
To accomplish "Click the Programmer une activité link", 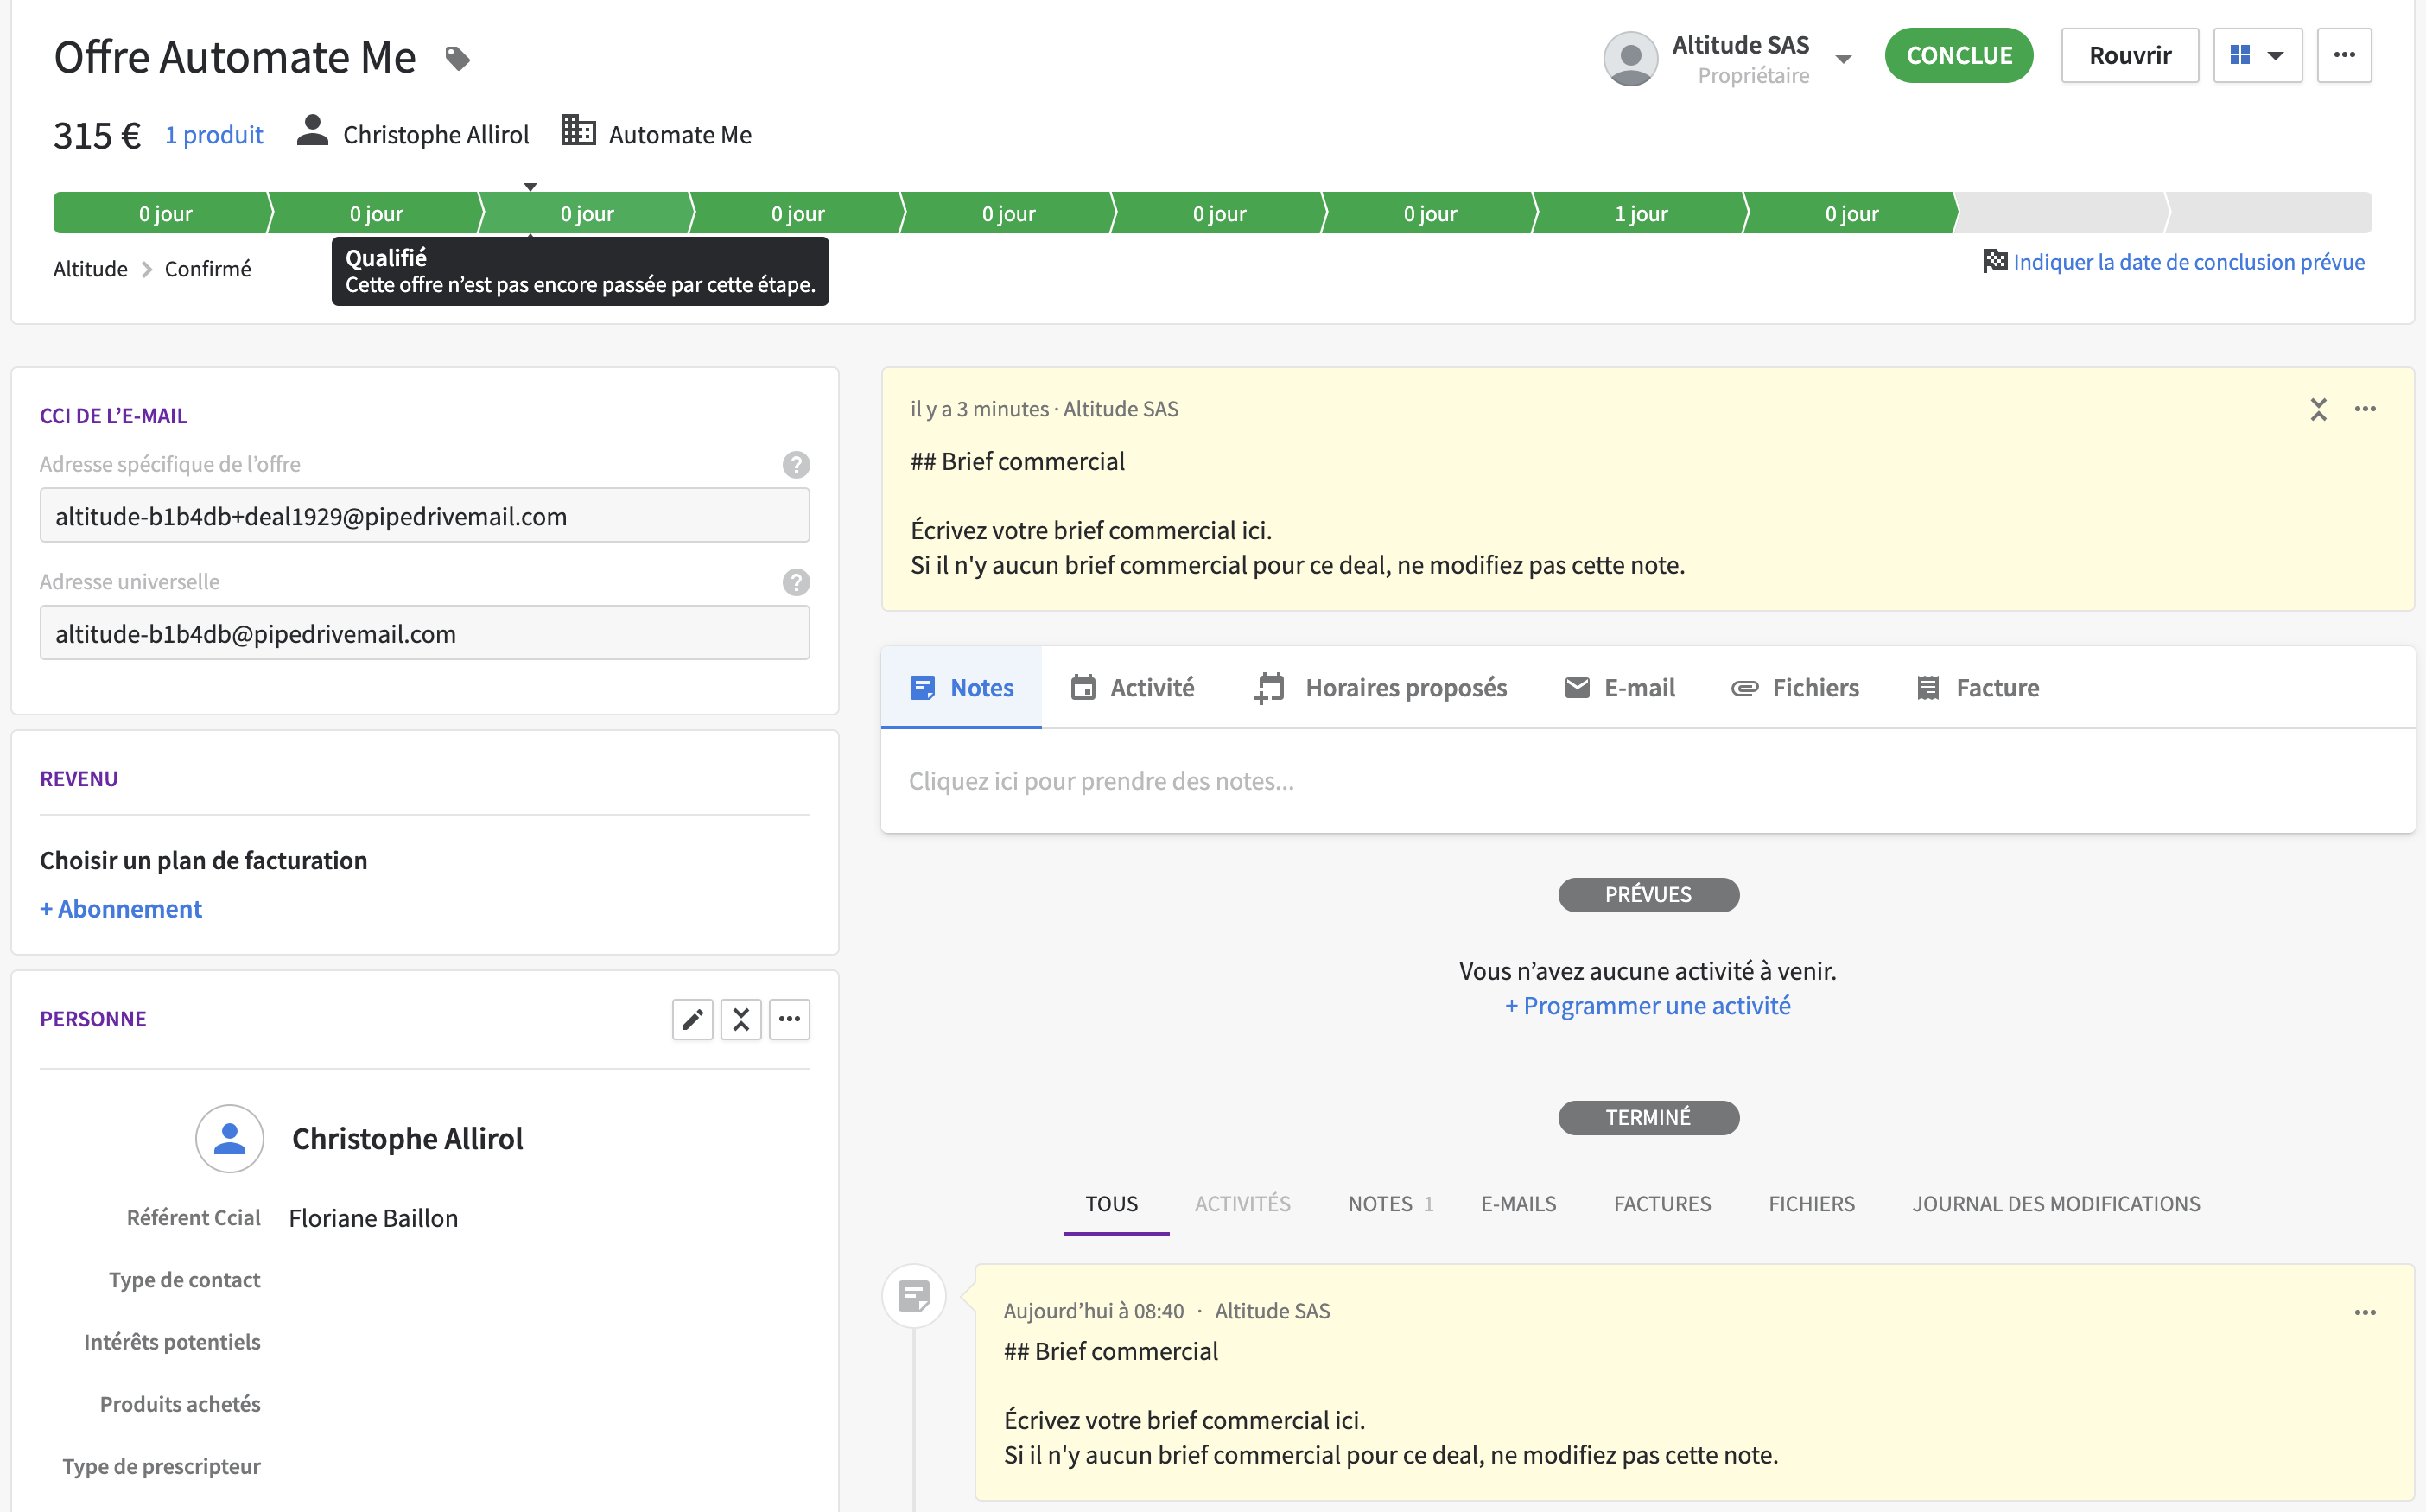I will (1647, 1006).
